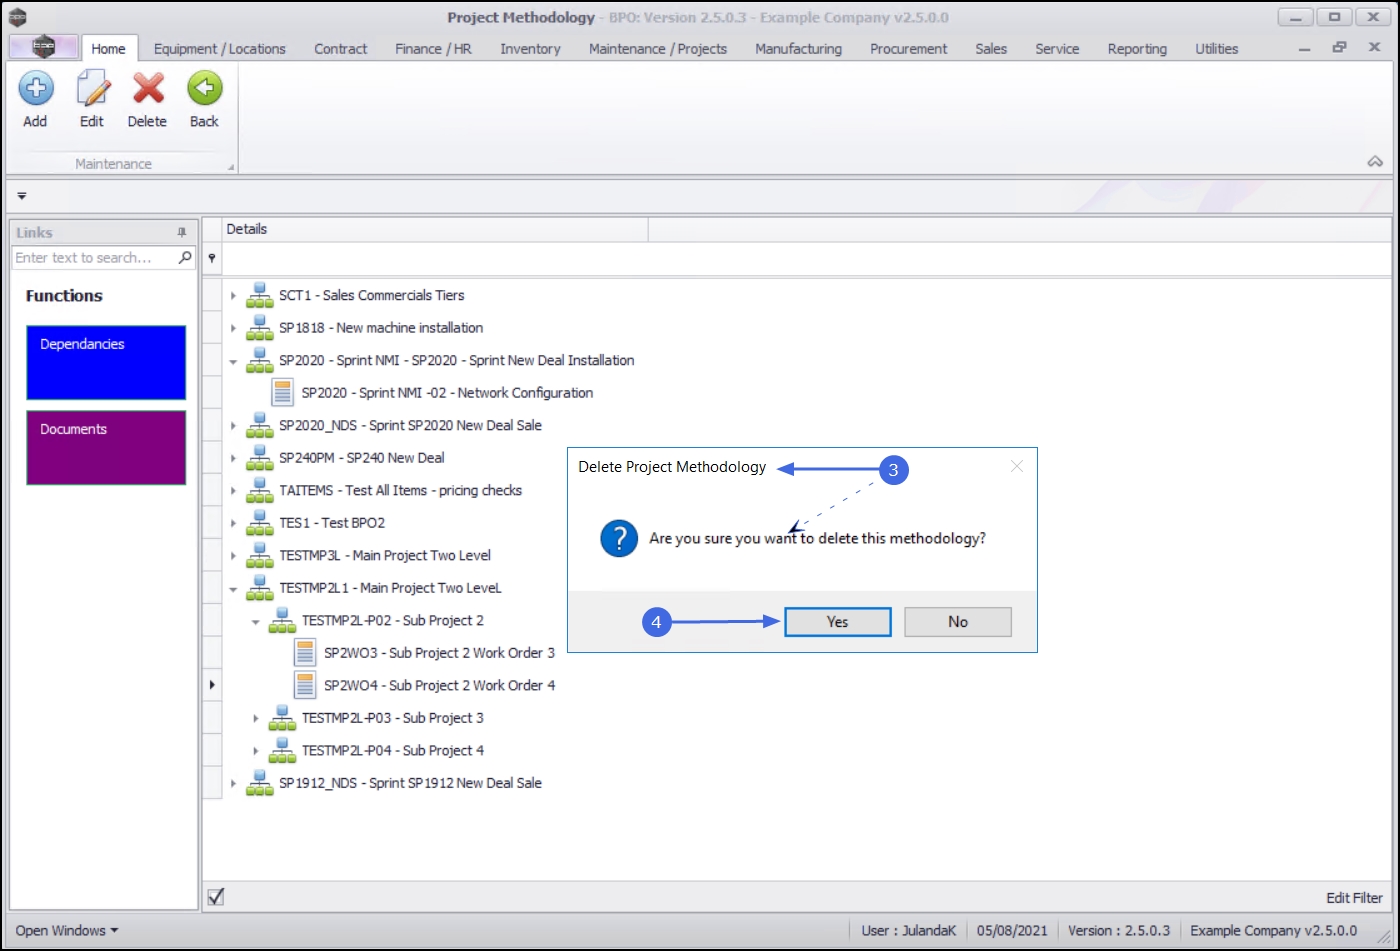Click the Links search text field
The height and width of the screenshot is (951, 1400).
pos(95,258)
